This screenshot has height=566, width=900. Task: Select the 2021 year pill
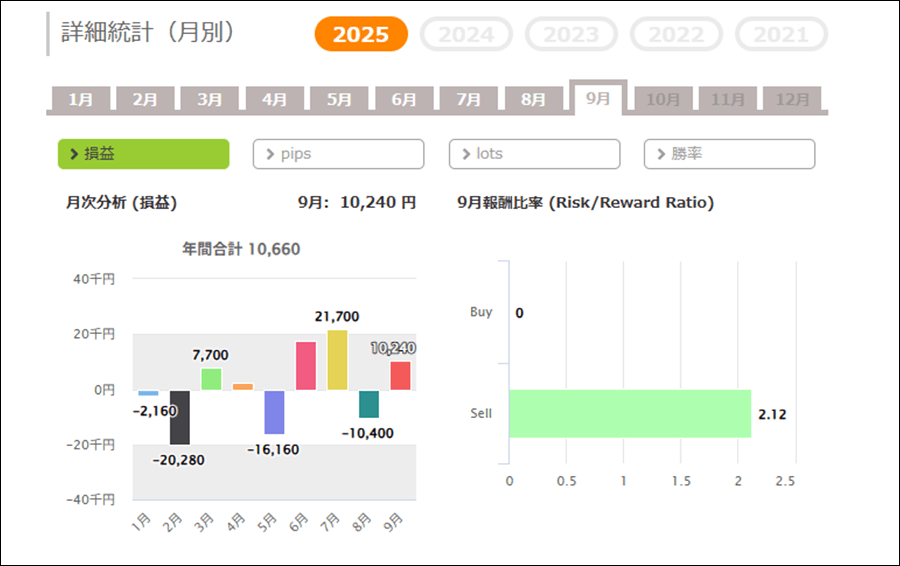click(x=781, y=35)
